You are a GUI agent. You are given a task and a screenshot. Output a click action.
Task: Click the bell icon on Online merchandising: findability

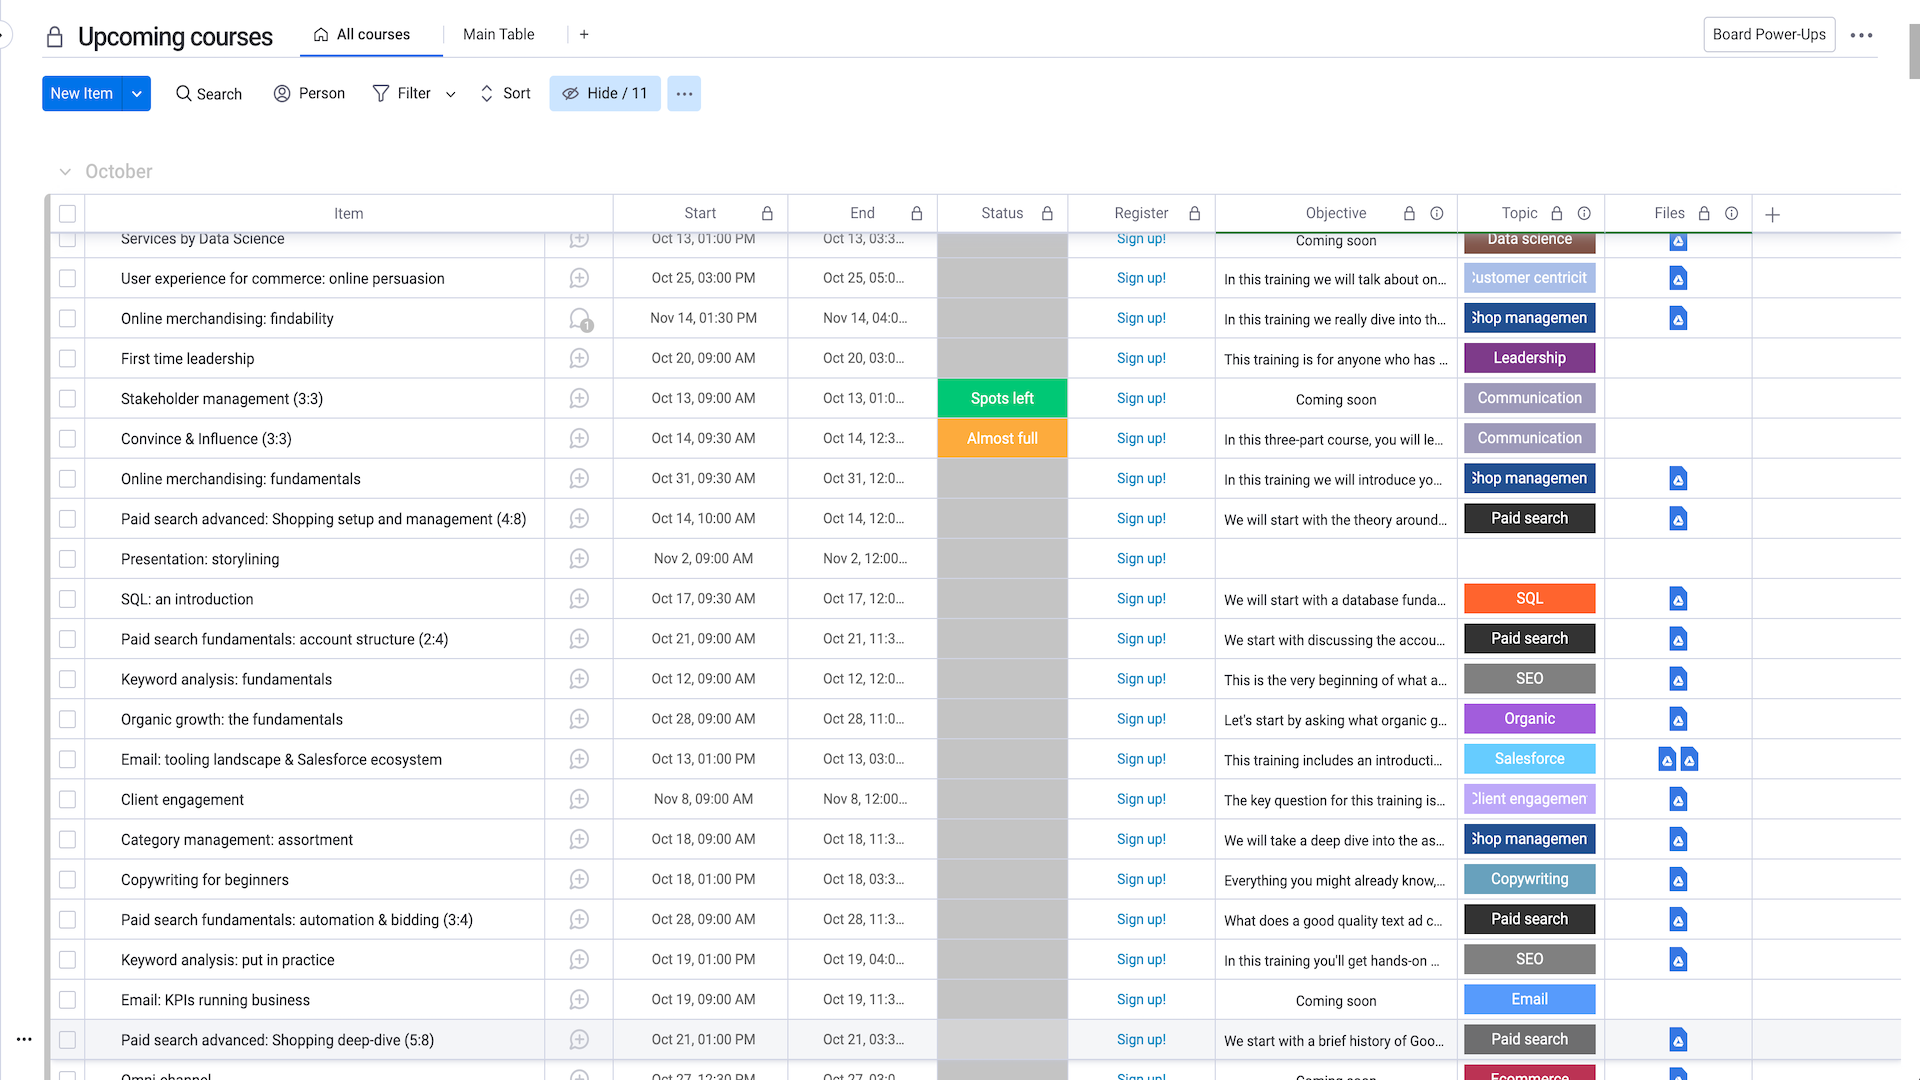[x=578, y=318]
